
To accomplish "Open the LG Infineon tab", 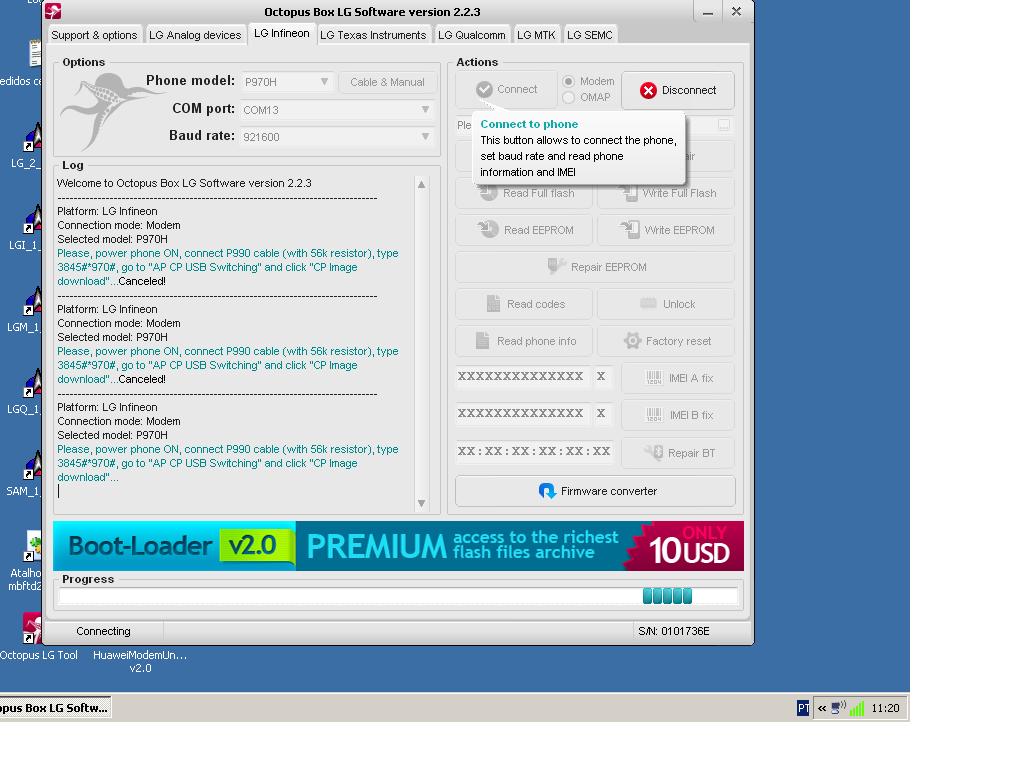I will coord(281,33).
